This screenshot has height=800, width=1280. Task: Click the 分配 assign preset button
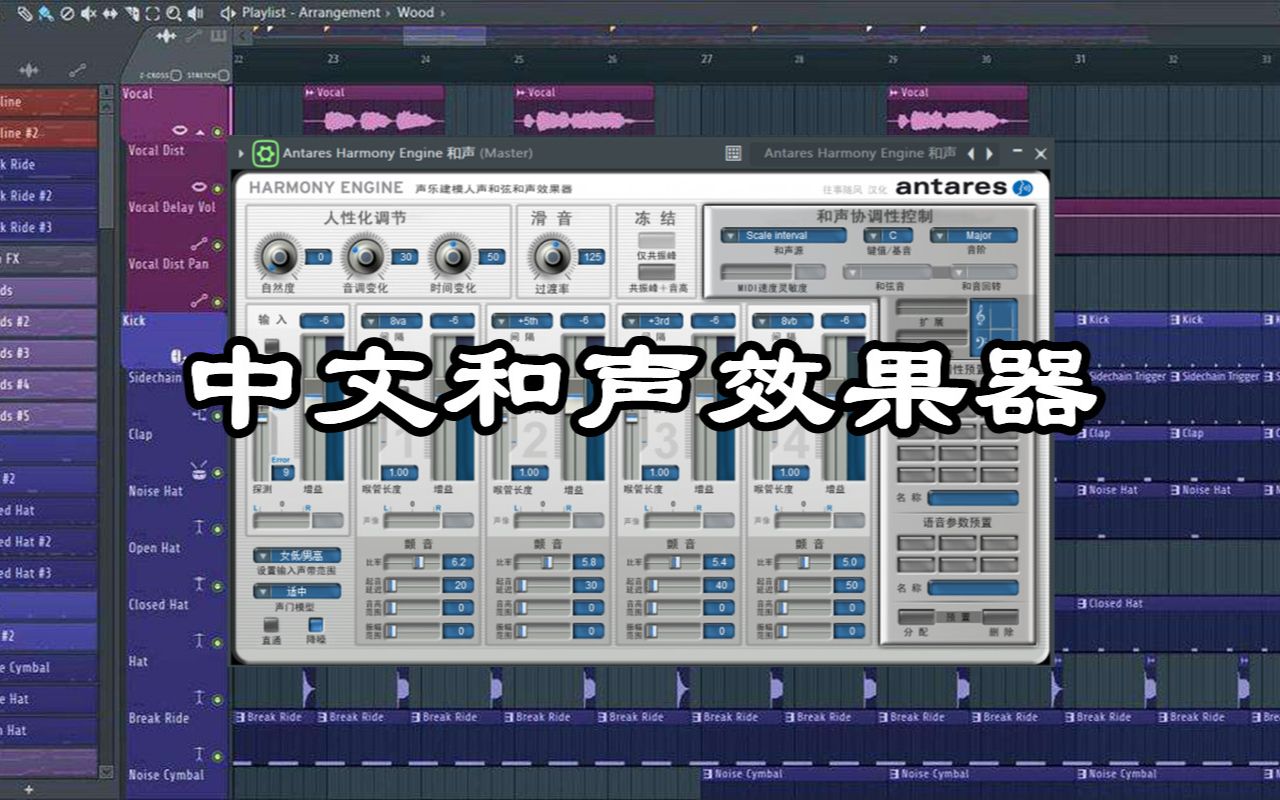coord(916,618)
